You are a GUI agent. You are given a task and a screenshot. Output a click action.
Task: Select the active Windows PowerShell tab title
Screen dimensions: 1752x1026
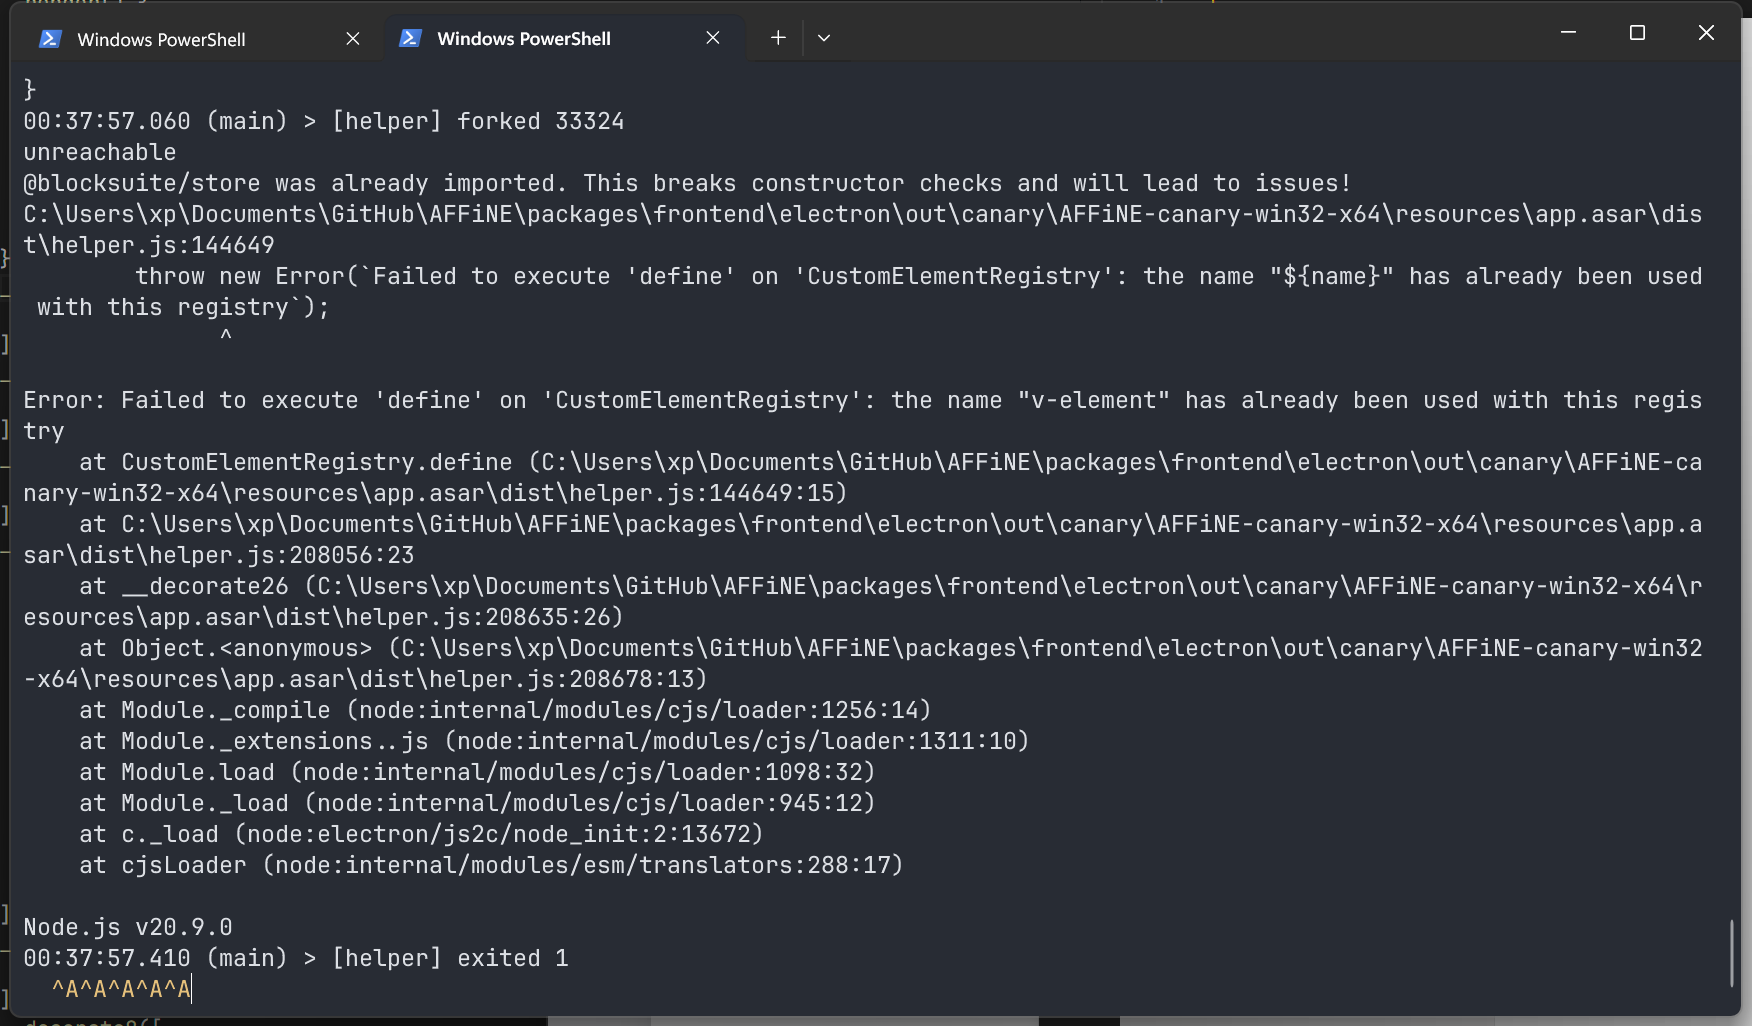coord(523,39)
